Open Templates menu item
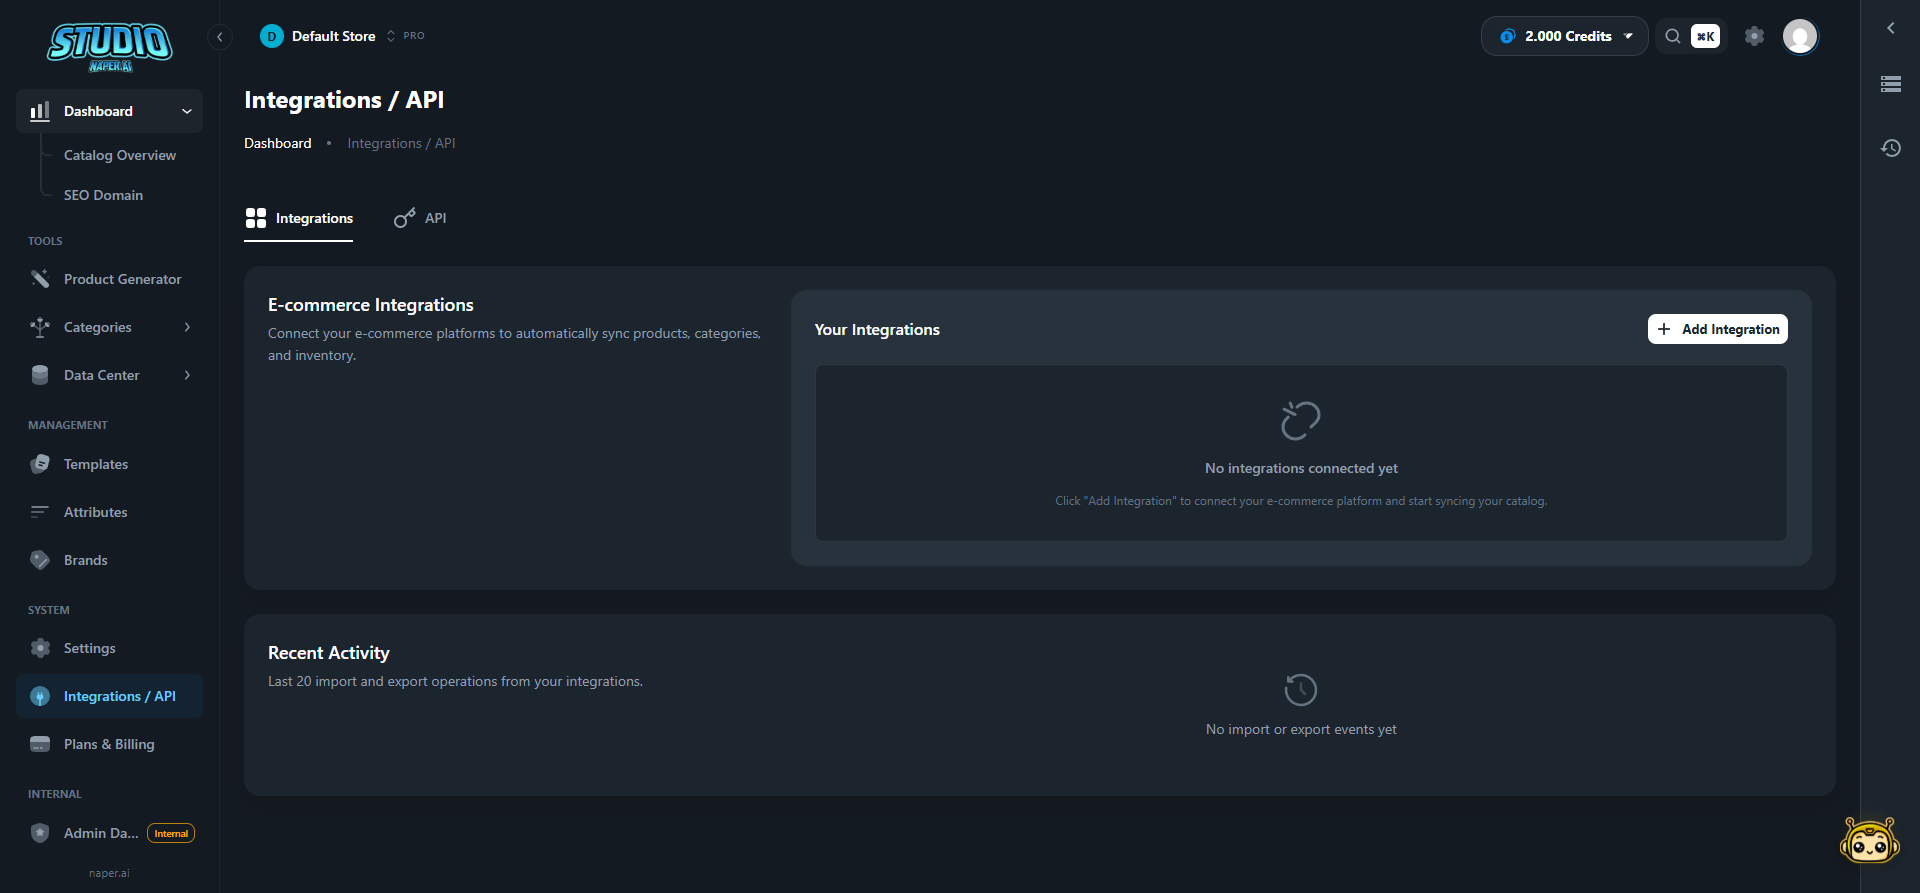The image size is (1920, 893). tap(109, 464)
